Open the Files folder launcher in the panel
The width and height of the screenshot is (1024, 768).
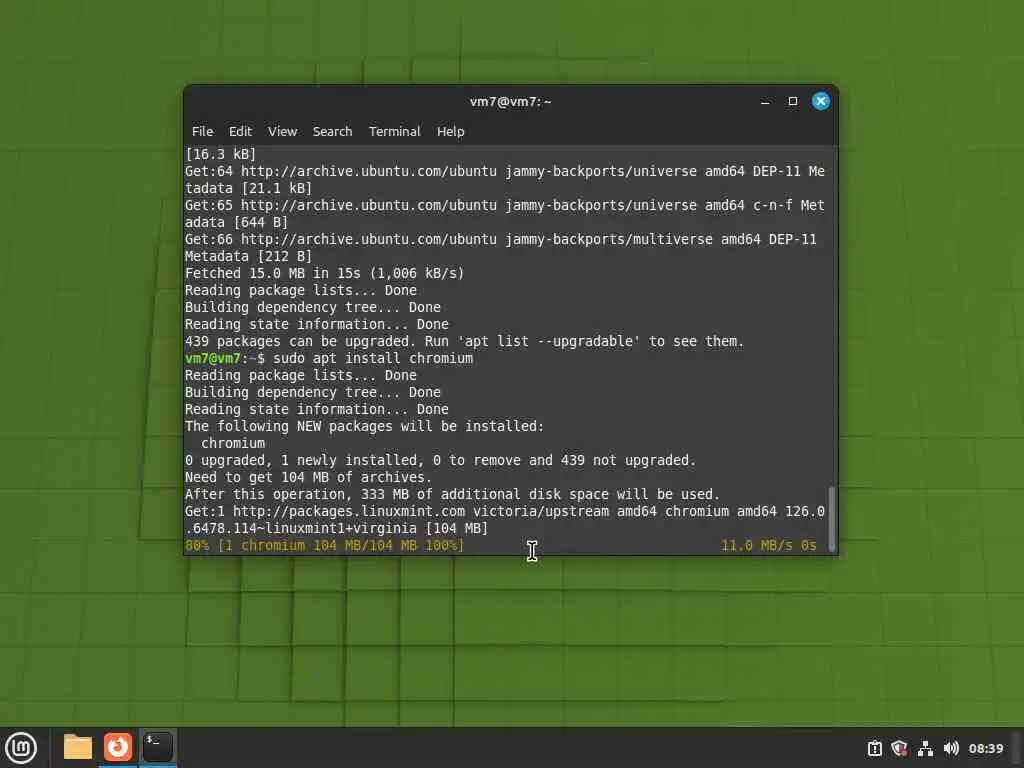[x=78, y=747]
